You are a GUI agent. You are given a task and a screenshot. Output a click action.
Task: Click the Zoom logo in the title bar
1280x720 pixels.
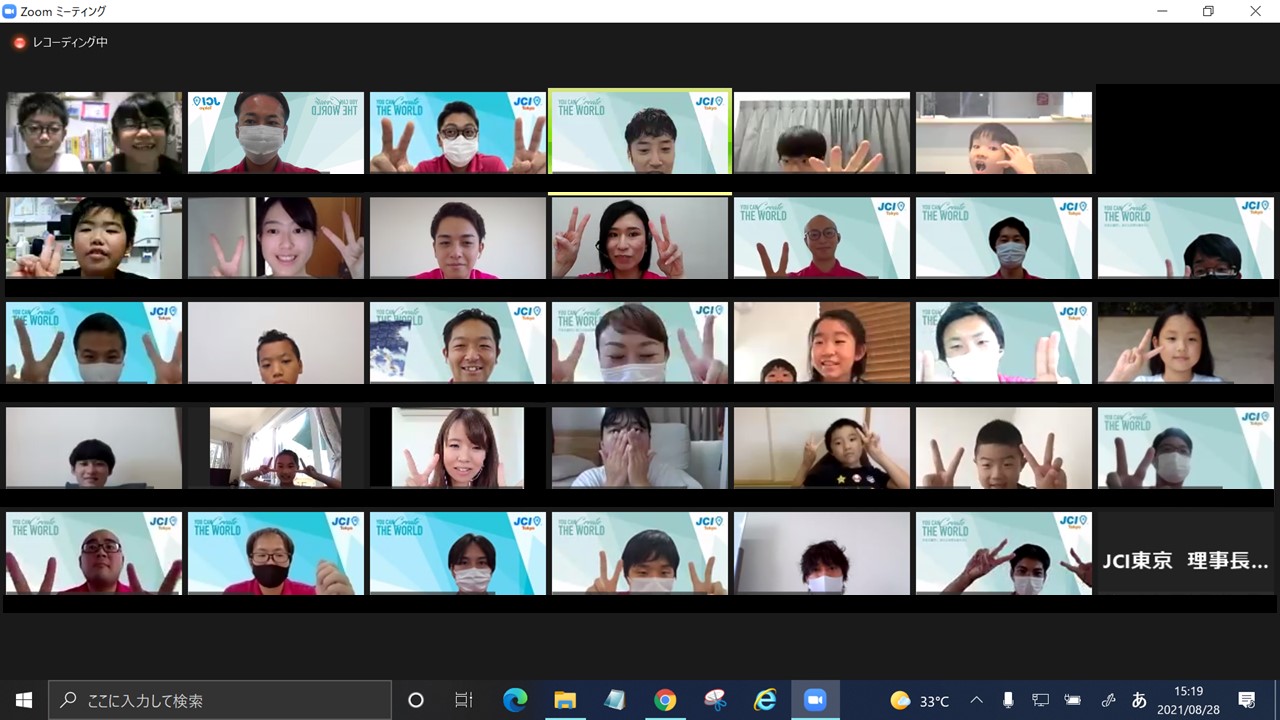click(11, 11)
